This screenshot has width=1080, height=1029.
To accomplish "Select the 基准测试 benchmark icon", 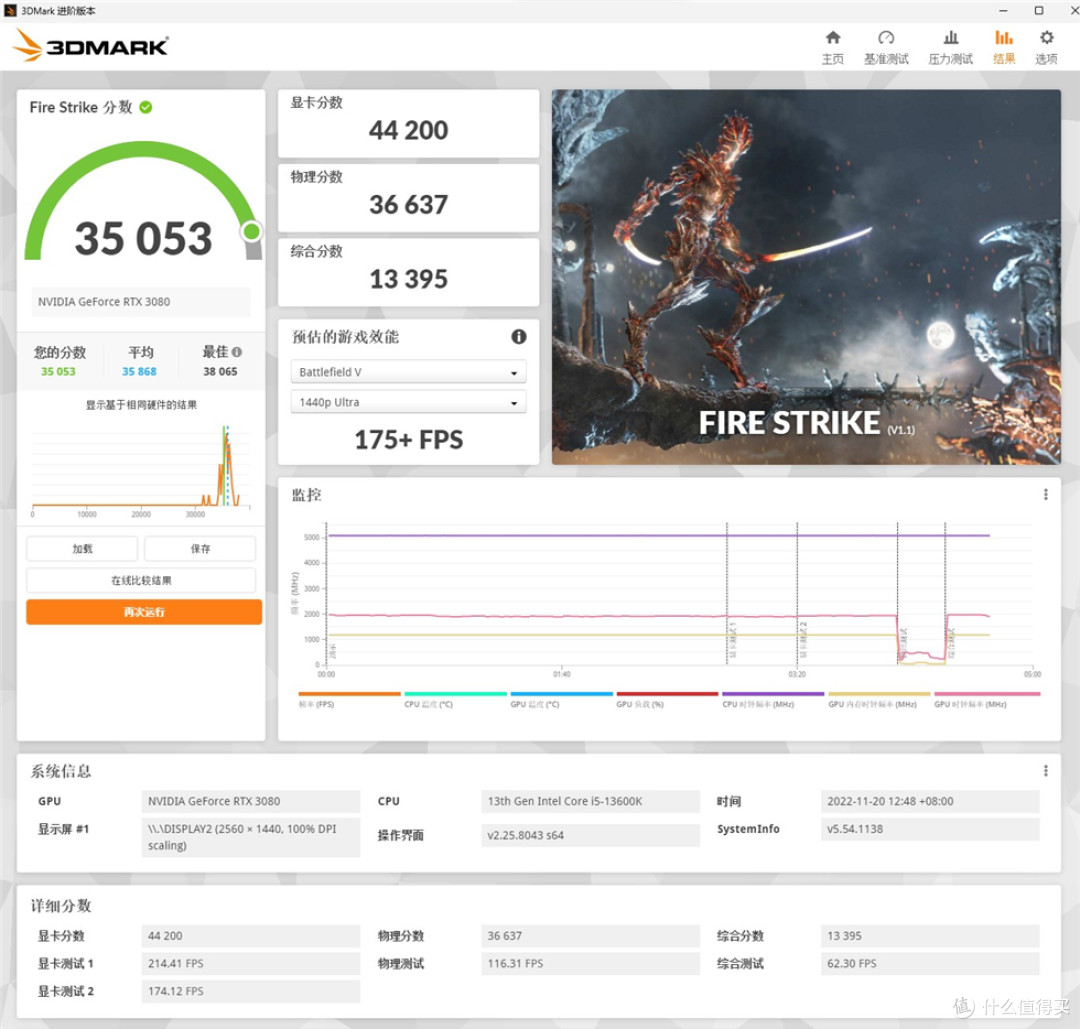I will 886,46.
